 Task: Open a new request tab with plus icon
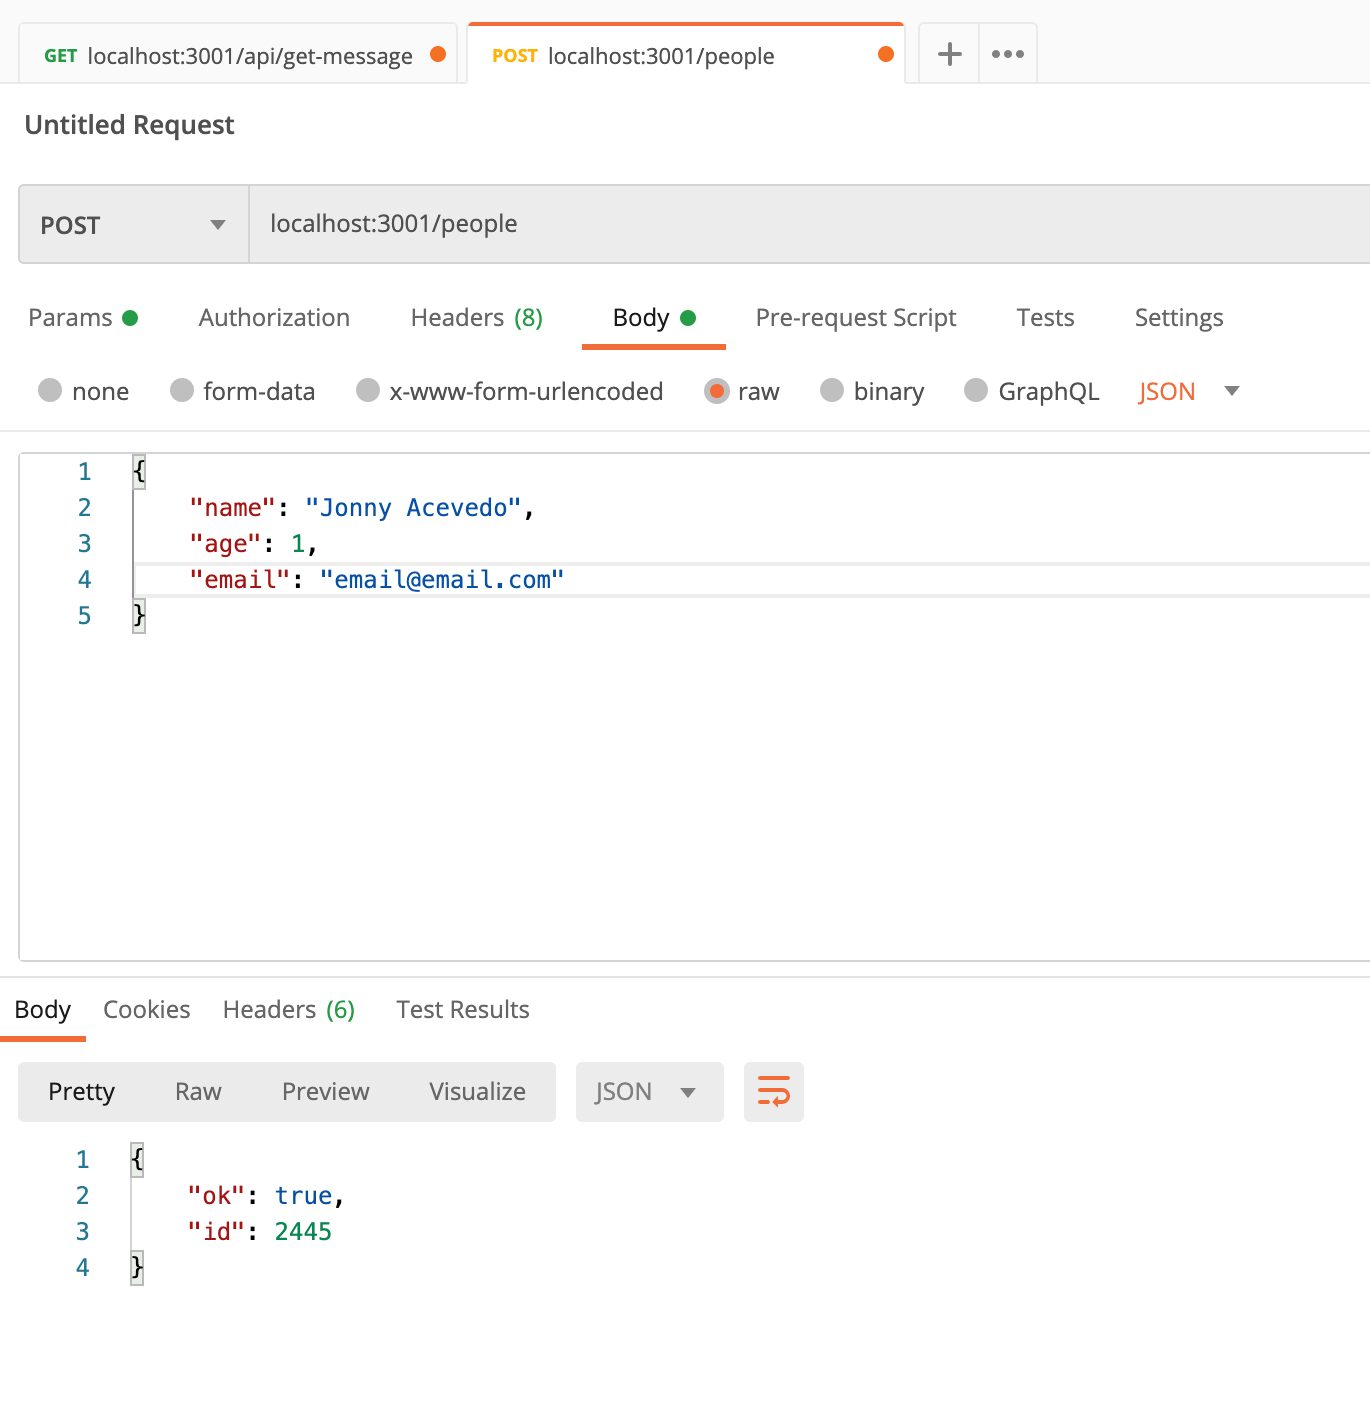click(949, 54)
